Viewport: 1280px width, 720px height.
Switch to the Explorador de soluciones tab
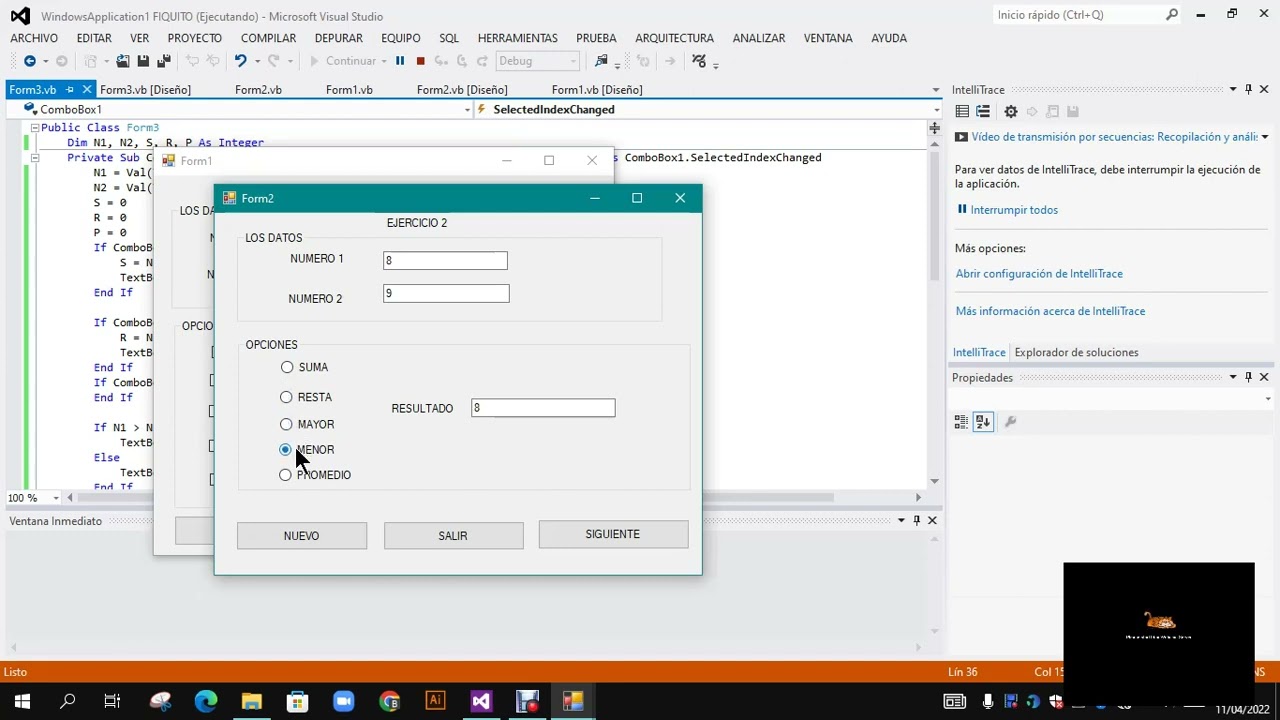point(1076,352)
